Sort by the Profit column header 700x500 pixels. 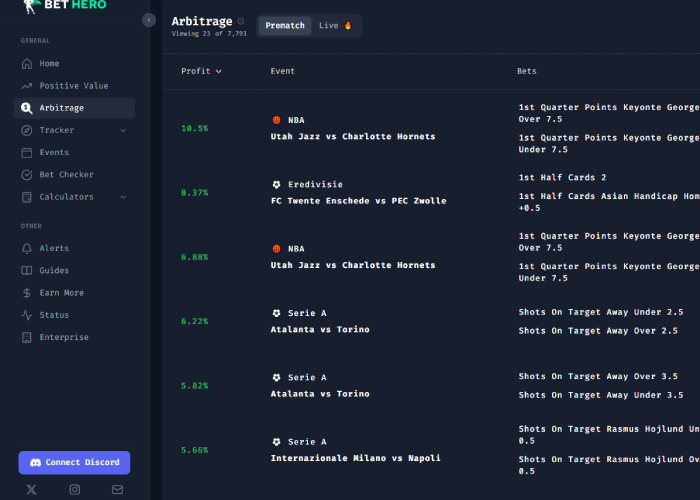[201, 71]
